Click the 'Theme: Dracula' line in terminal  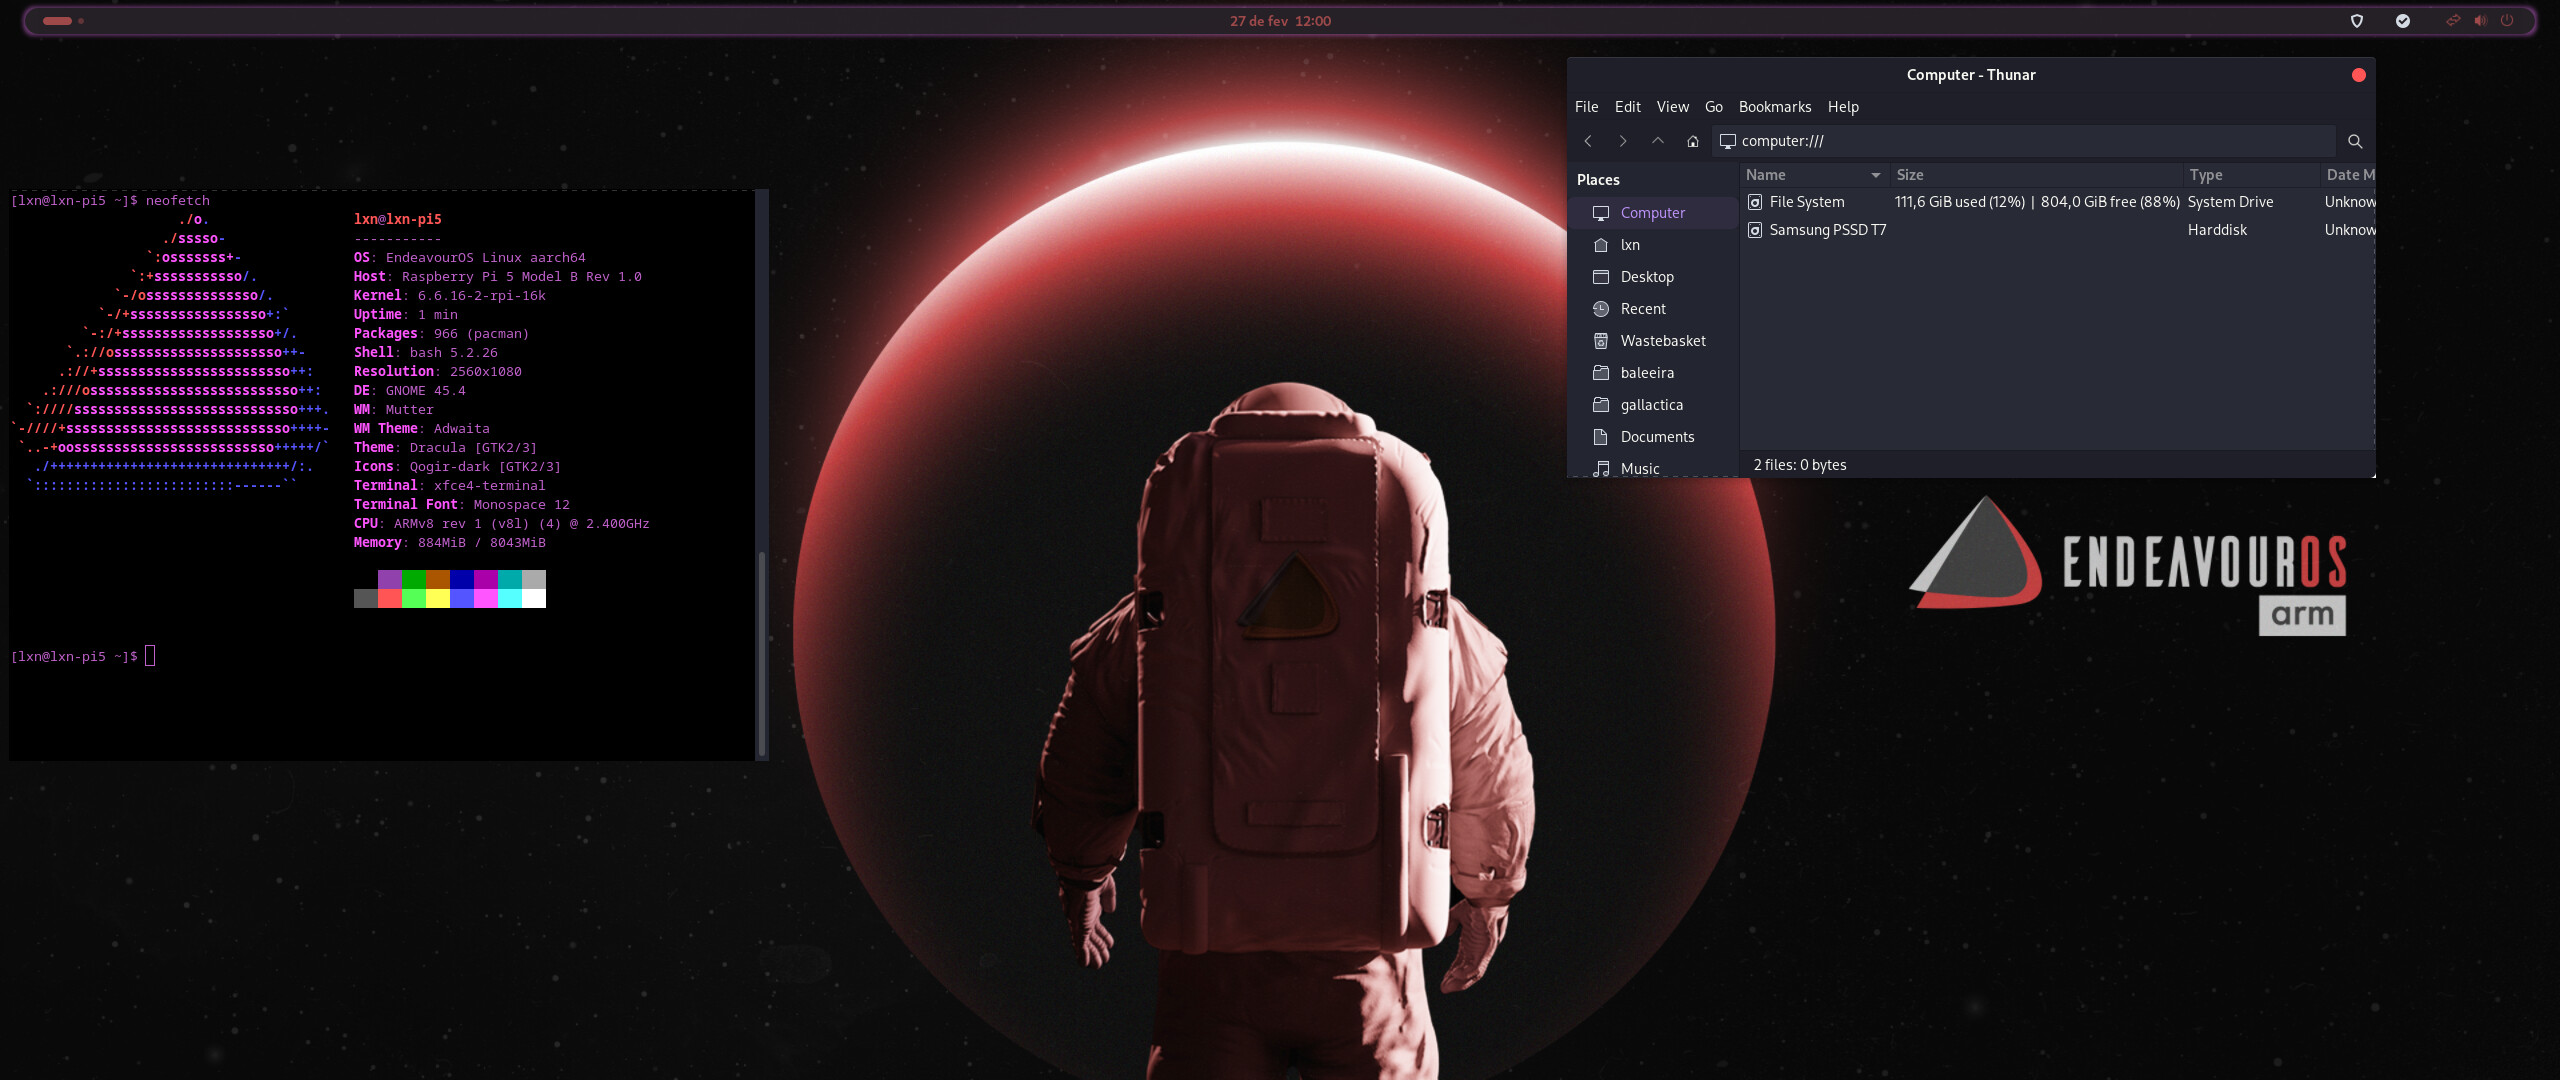pos(445,447)
